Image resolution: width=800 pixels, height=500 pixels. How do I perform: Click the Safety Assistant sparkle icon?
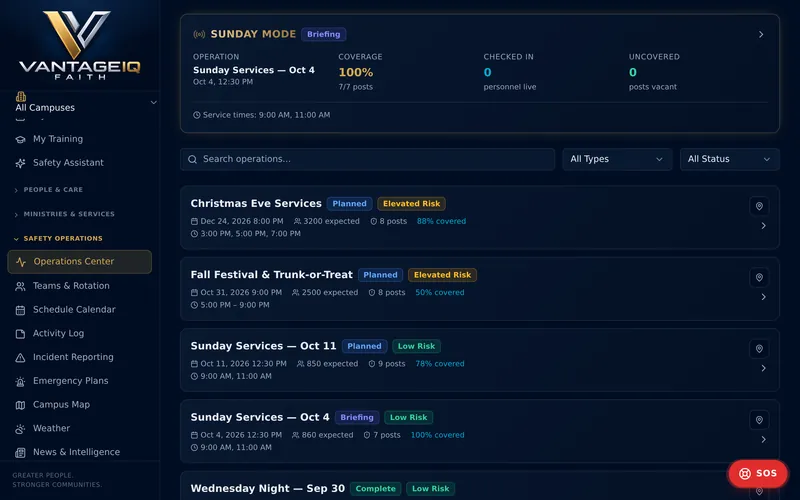[20, 163]
